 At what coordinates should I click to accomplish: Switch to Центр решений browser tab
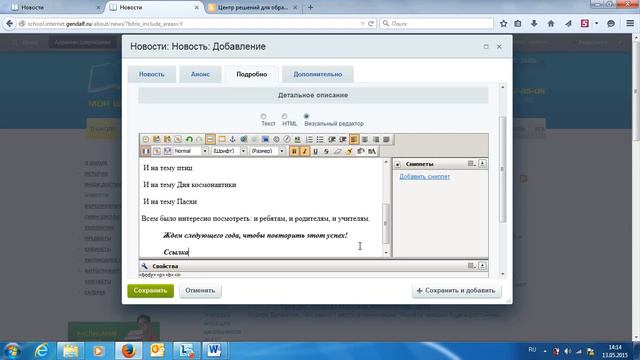click(x=252, y=7)
